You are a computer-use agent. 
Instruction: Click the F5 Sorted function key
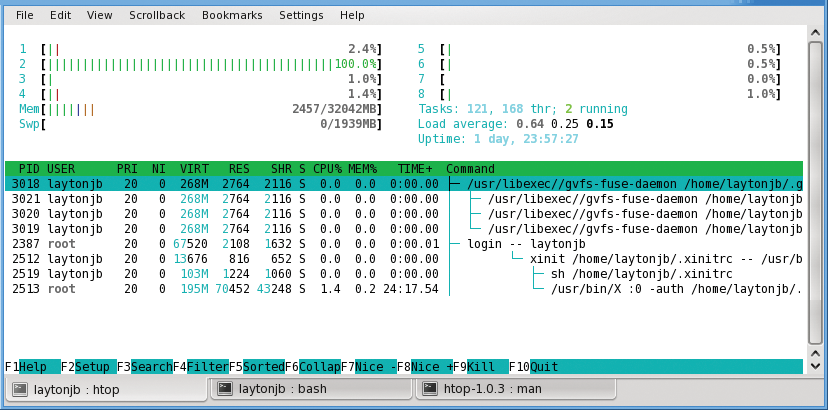(x=257, y=367)
